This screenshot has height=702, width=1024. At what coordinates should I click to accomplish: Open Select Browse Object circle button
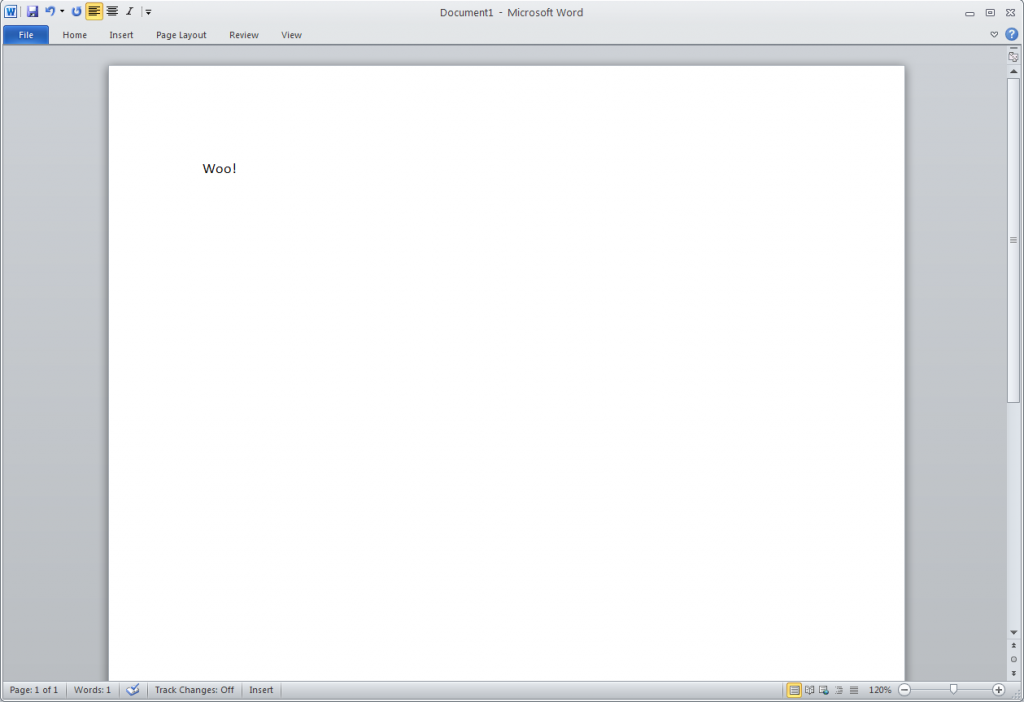[x=1014, y=660]
